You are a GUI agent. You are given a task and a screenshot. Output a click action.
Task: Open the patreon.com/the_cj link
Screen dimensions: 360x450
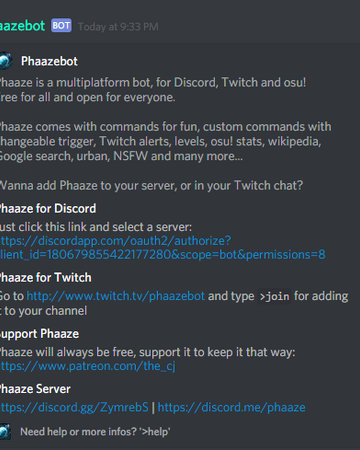88,366
